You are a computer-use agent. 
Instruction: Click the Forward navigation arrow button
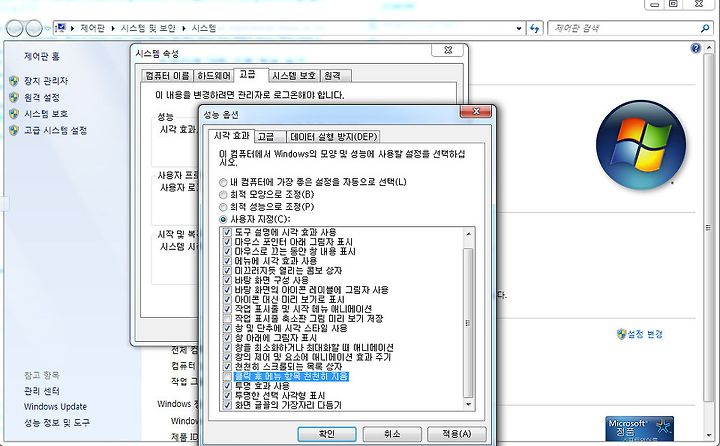pos(34,28)
